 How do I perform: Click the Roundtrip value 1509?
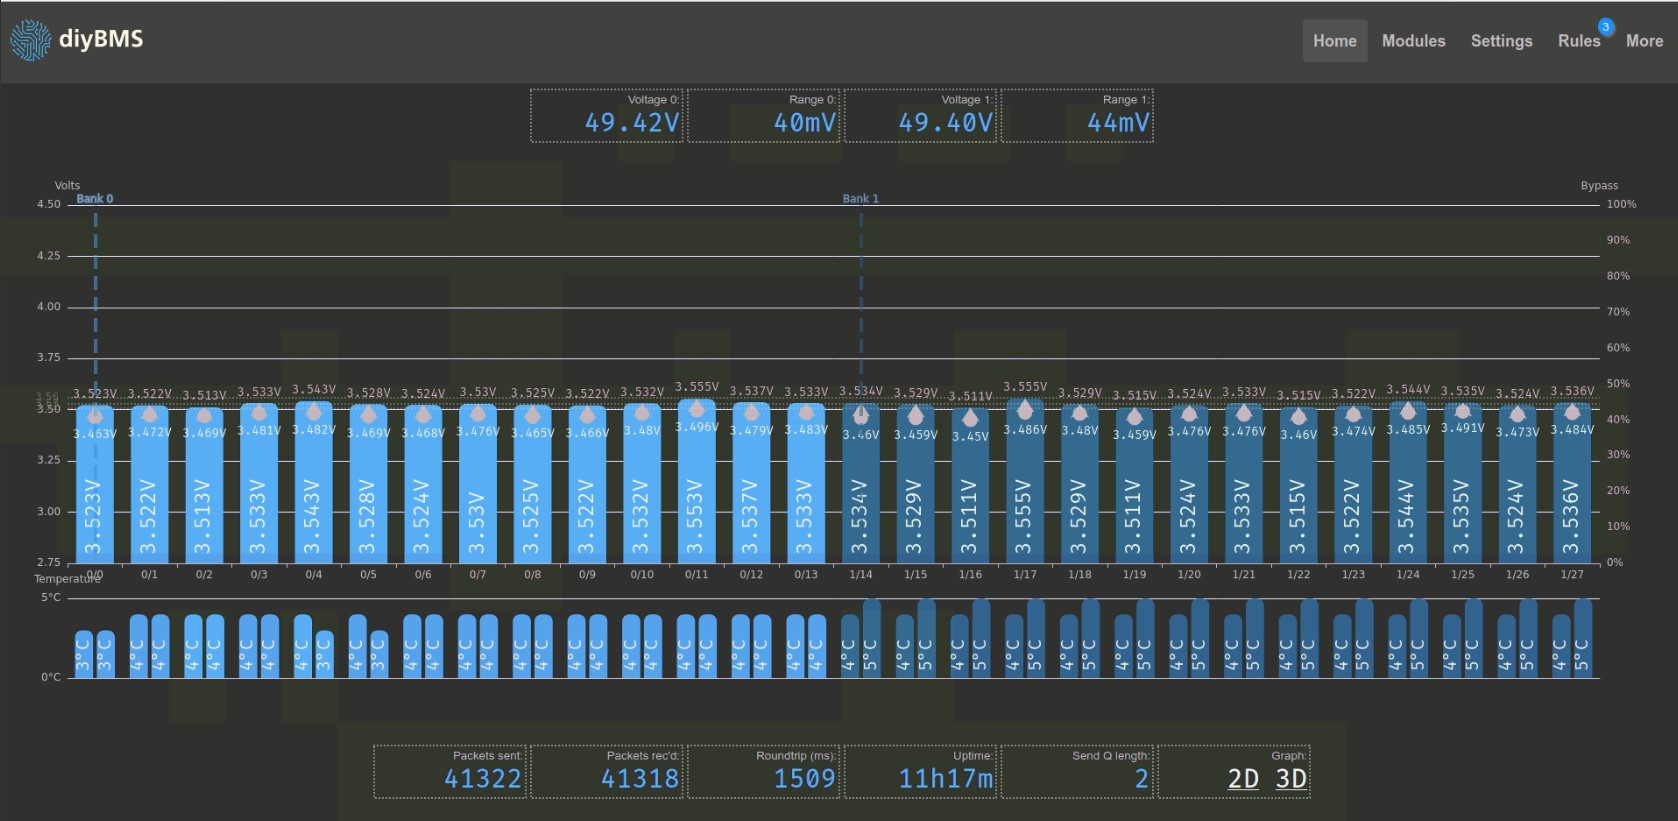(x=804, y=778)
